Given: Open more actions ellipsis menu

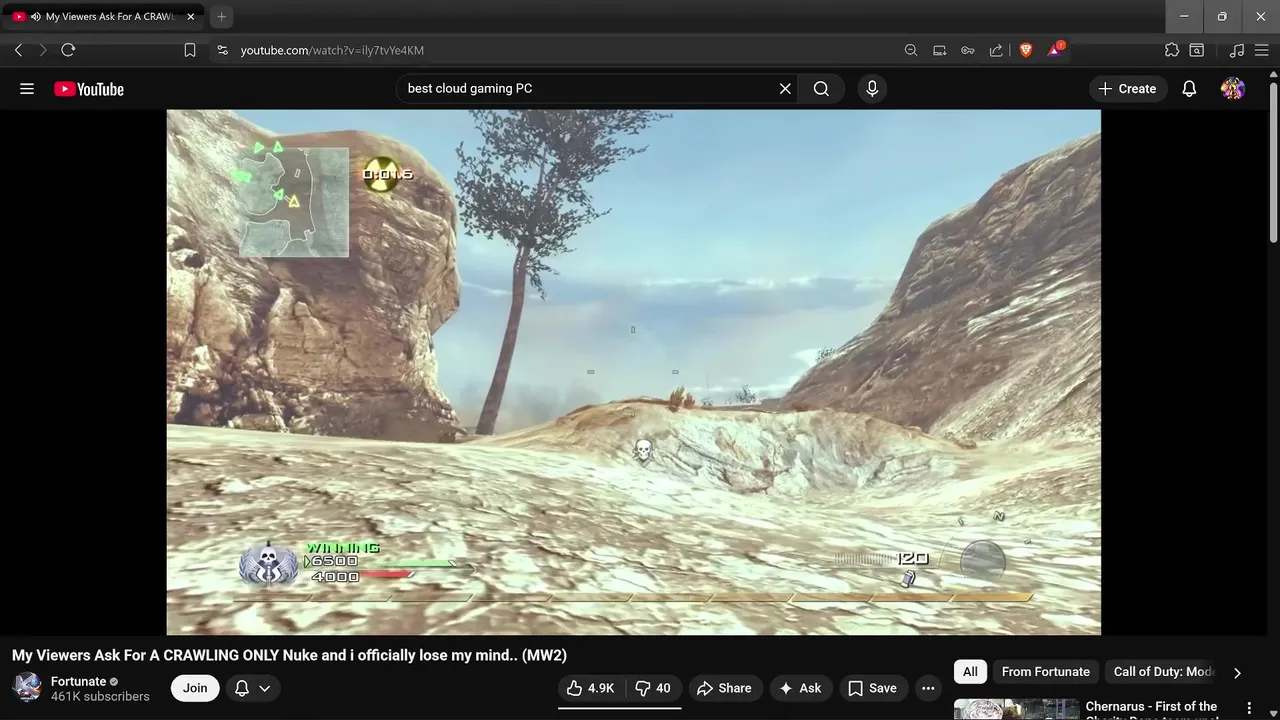Looking at the screenshot, I should tap(928, 688).
